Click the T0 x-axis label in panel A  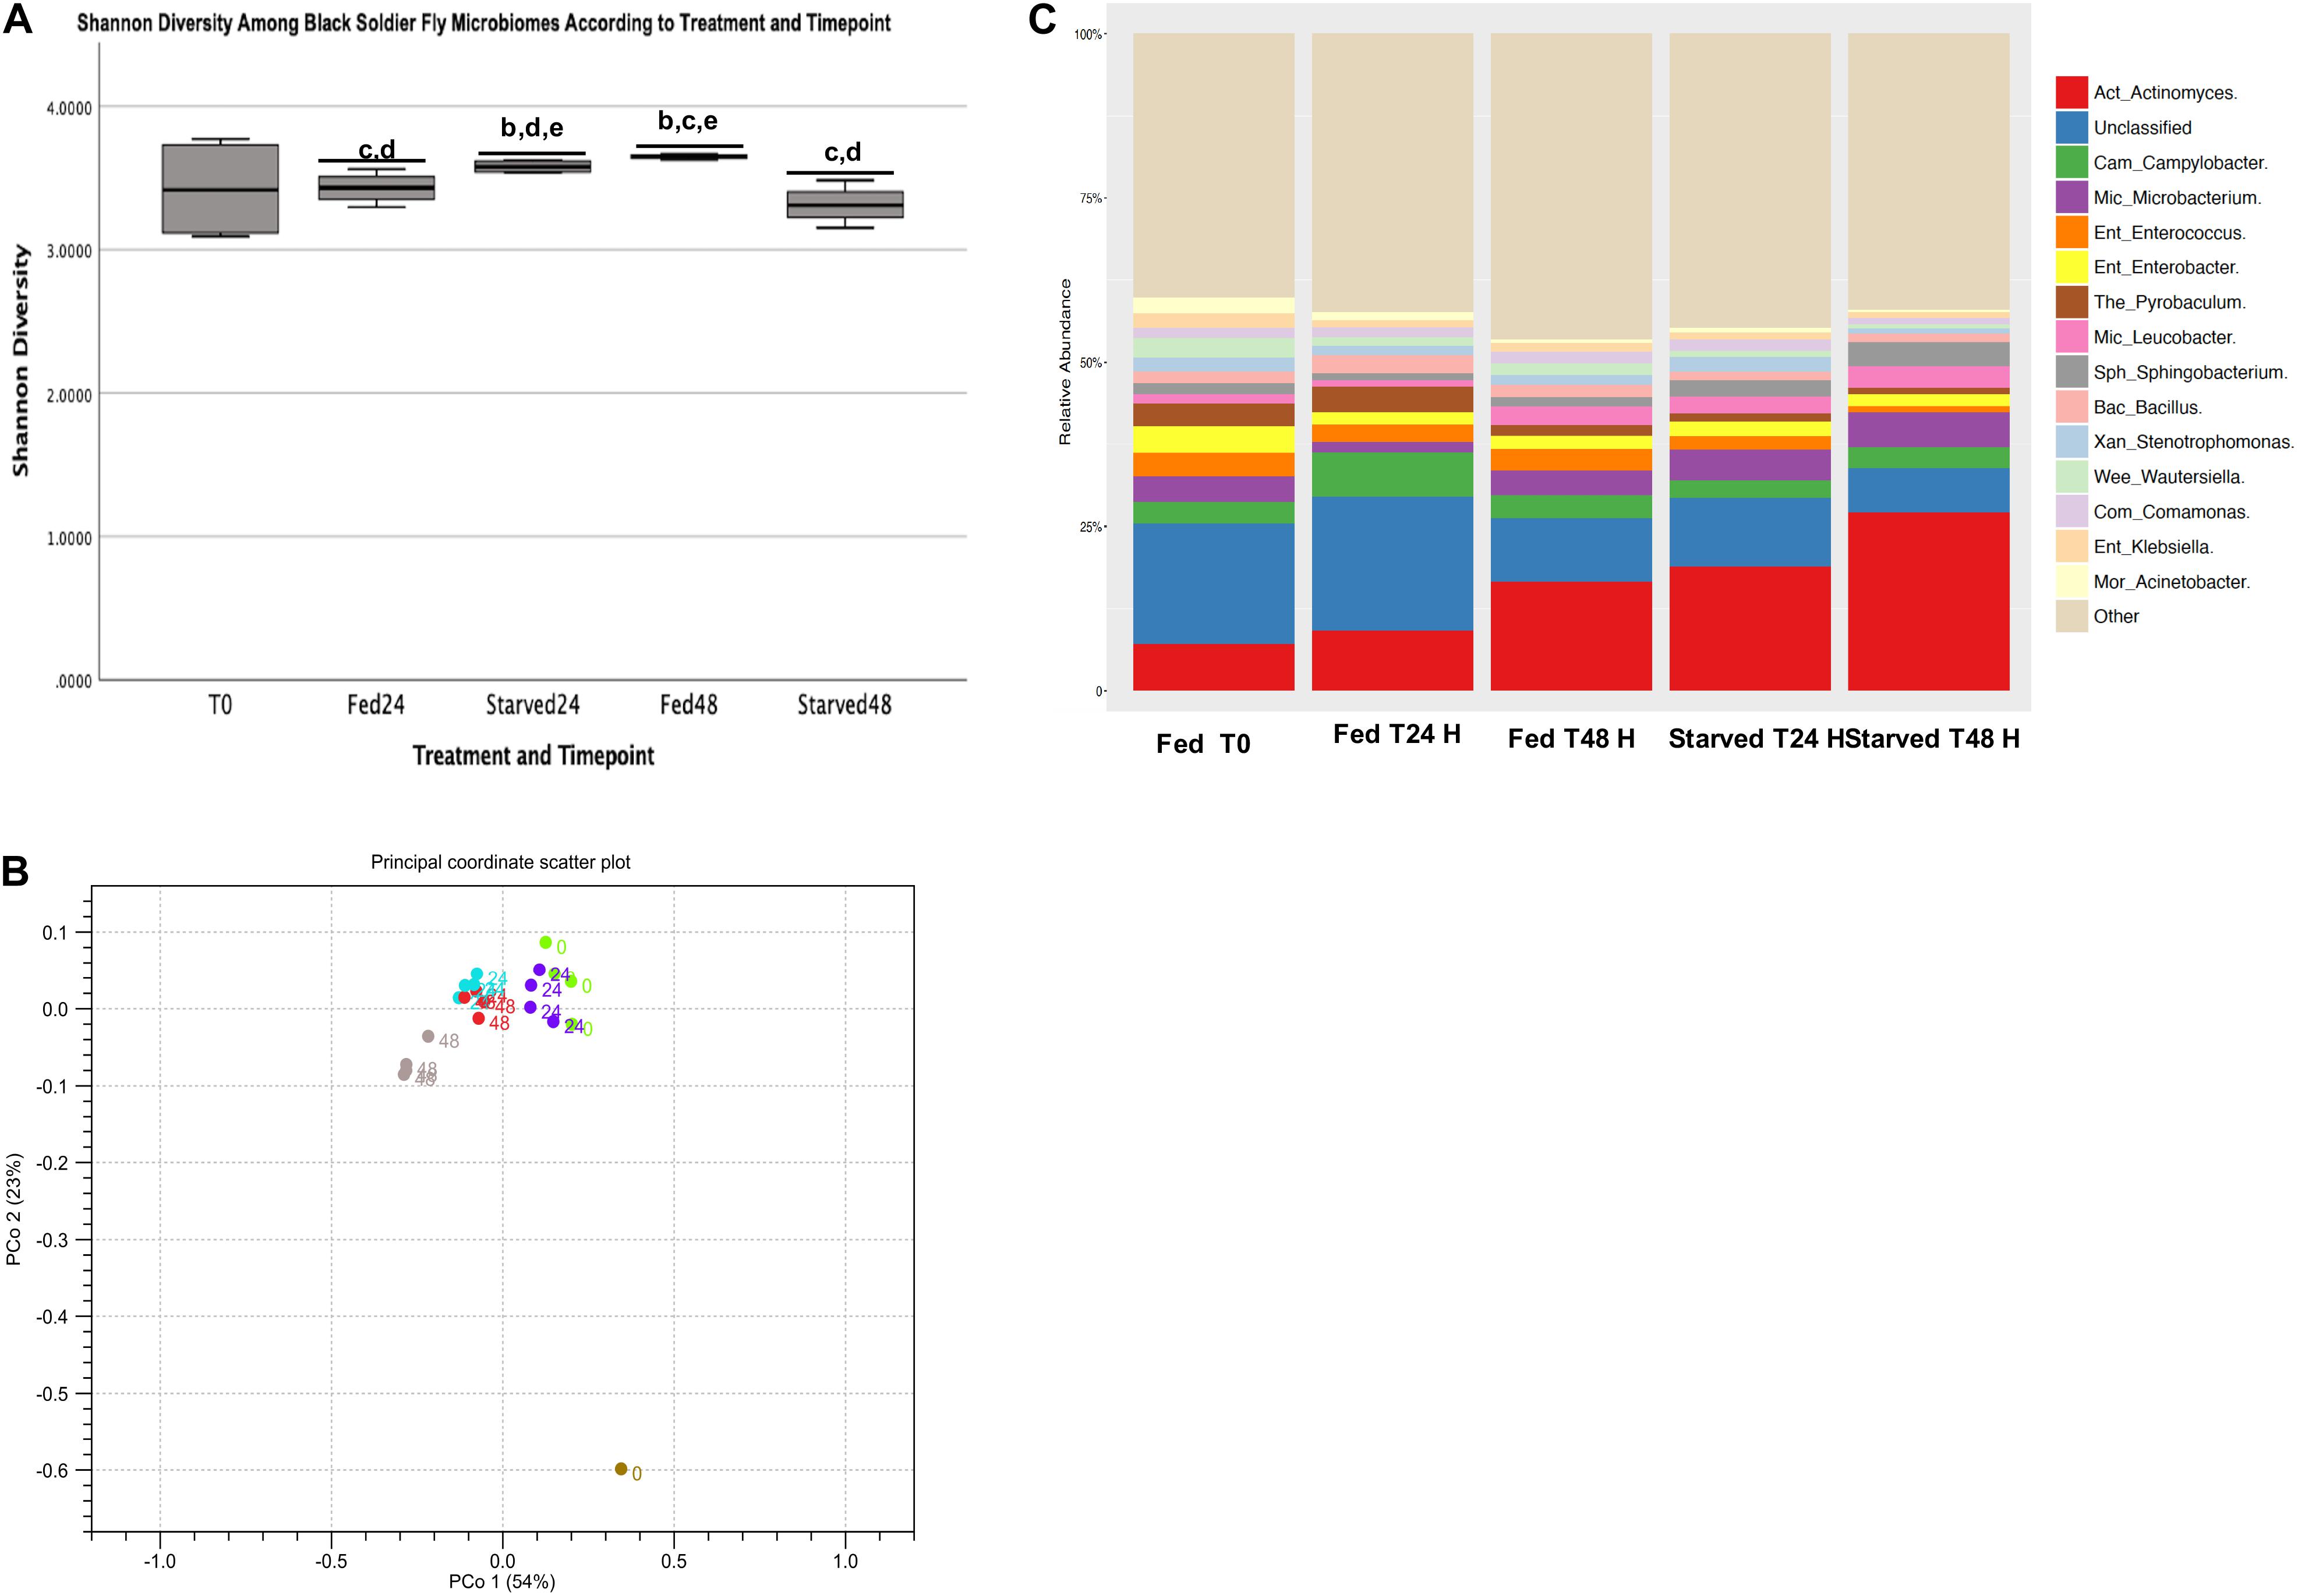pos(220,705)
